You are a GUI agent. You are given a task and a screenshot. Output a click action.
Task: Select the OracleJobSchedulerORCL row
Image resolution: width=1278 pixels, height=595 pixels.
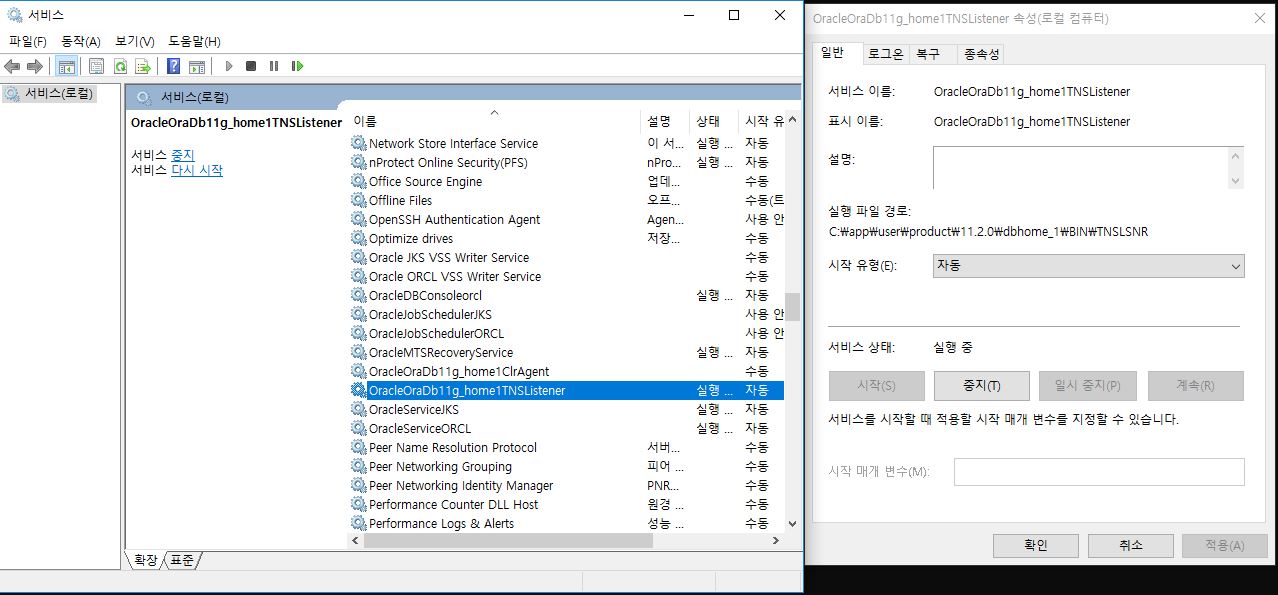click(x=566, y=333)
